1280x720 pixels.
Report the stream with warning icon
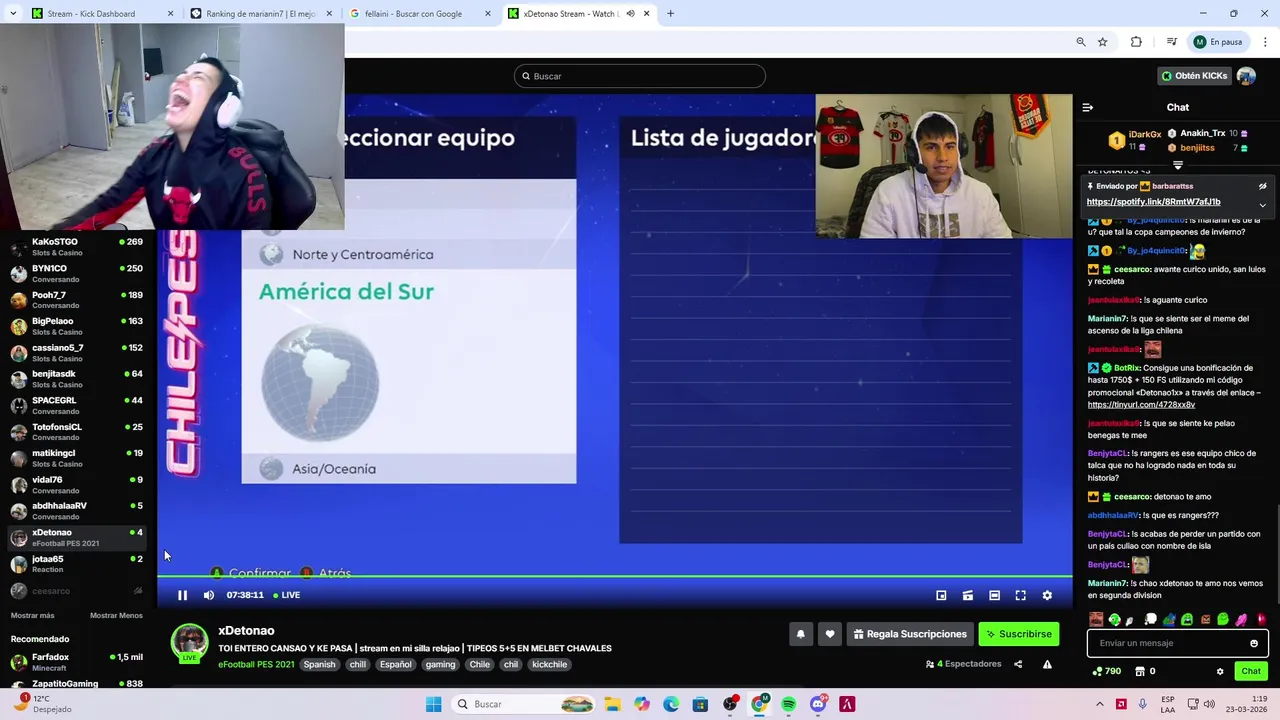click(x=1047, y=664)
